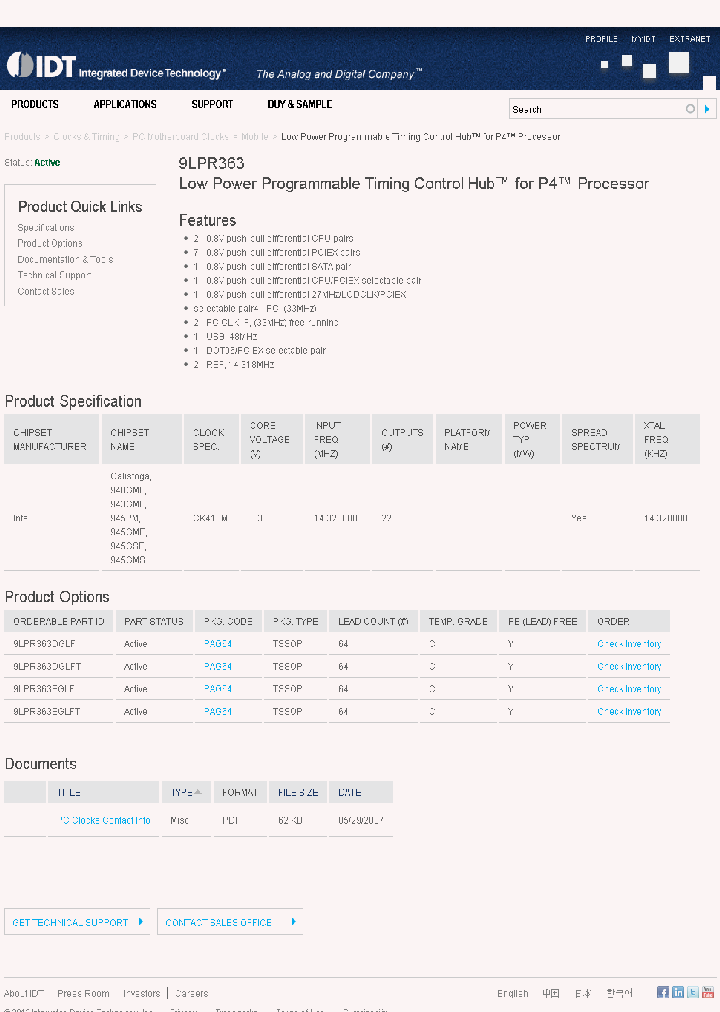Click the Type column sort arrow

(x=198, y=792)
